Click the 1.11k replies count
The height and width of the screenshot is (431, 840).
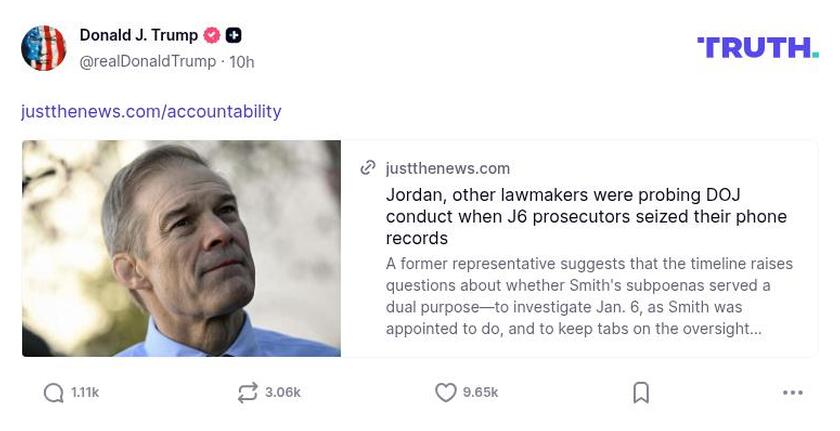(85, 393)
